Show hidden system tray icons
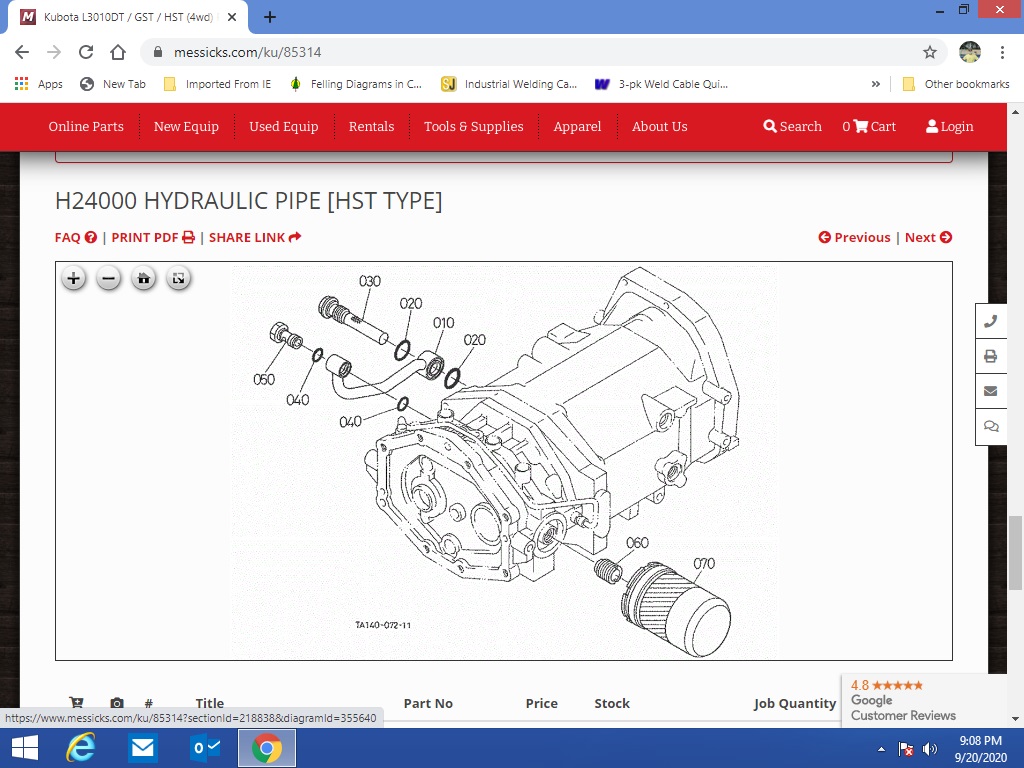Image resolution: width=1024 pixels, height=768 pixels. click(882, 749)
